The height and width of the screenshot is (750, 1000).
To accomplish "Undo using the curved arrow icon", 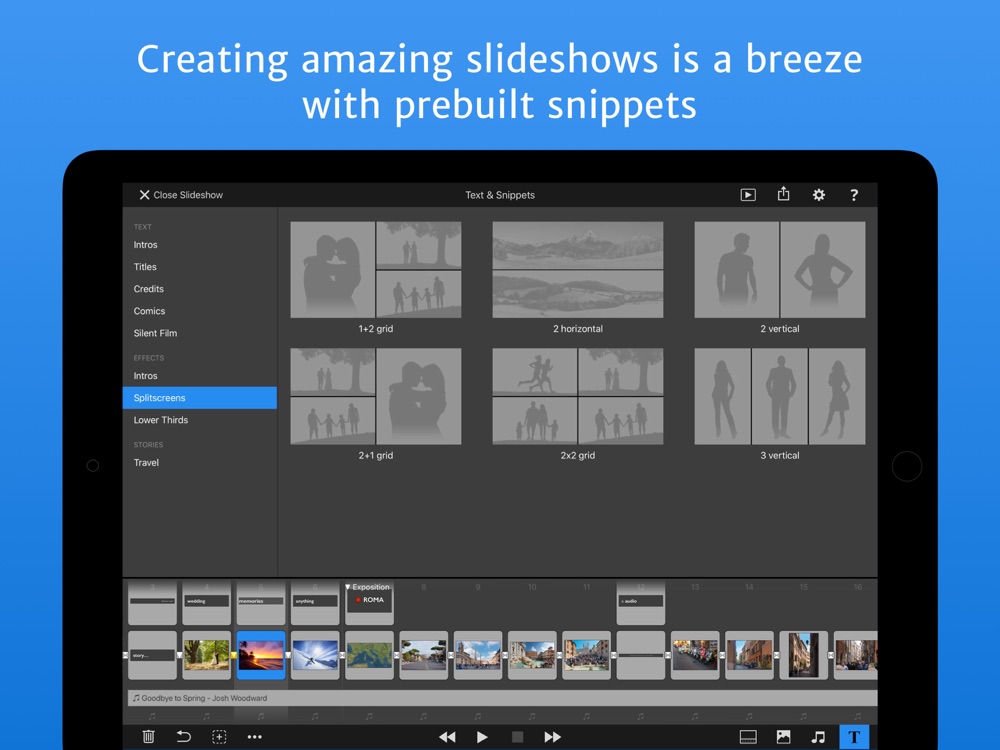I will coord(184,737).
